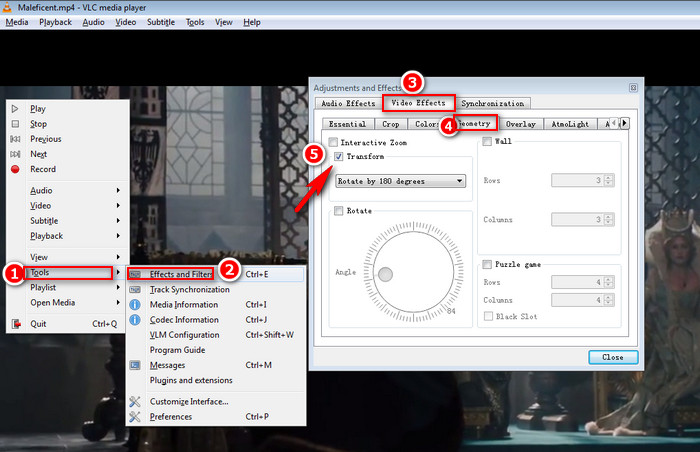Select the Crop sub-tab
Screen dimensions: 700x452
coord(391,124)
